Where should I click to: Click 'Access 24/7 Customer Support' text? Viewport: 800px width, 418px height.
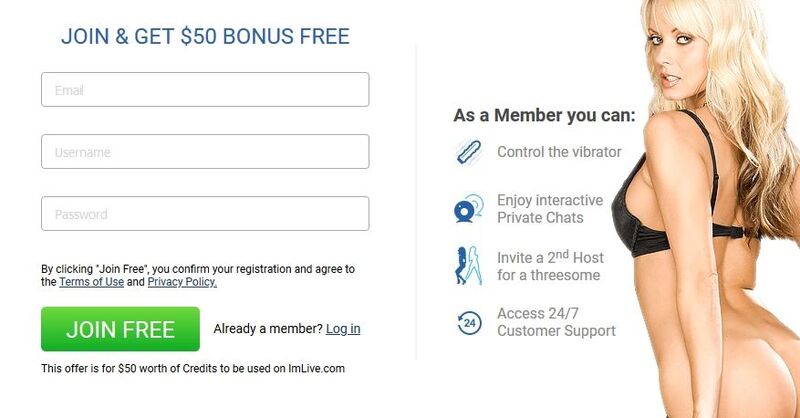[557, 322]
